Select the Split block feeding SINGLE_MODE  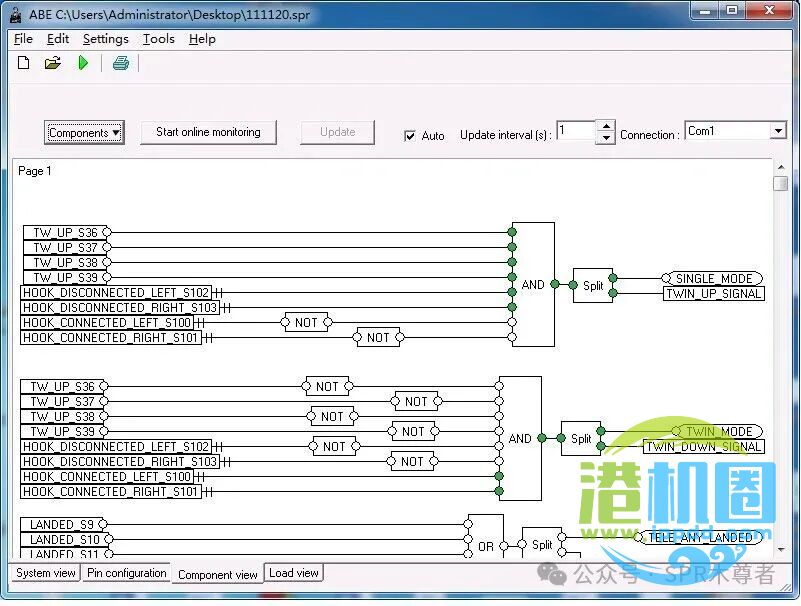[x=593, y=285]
